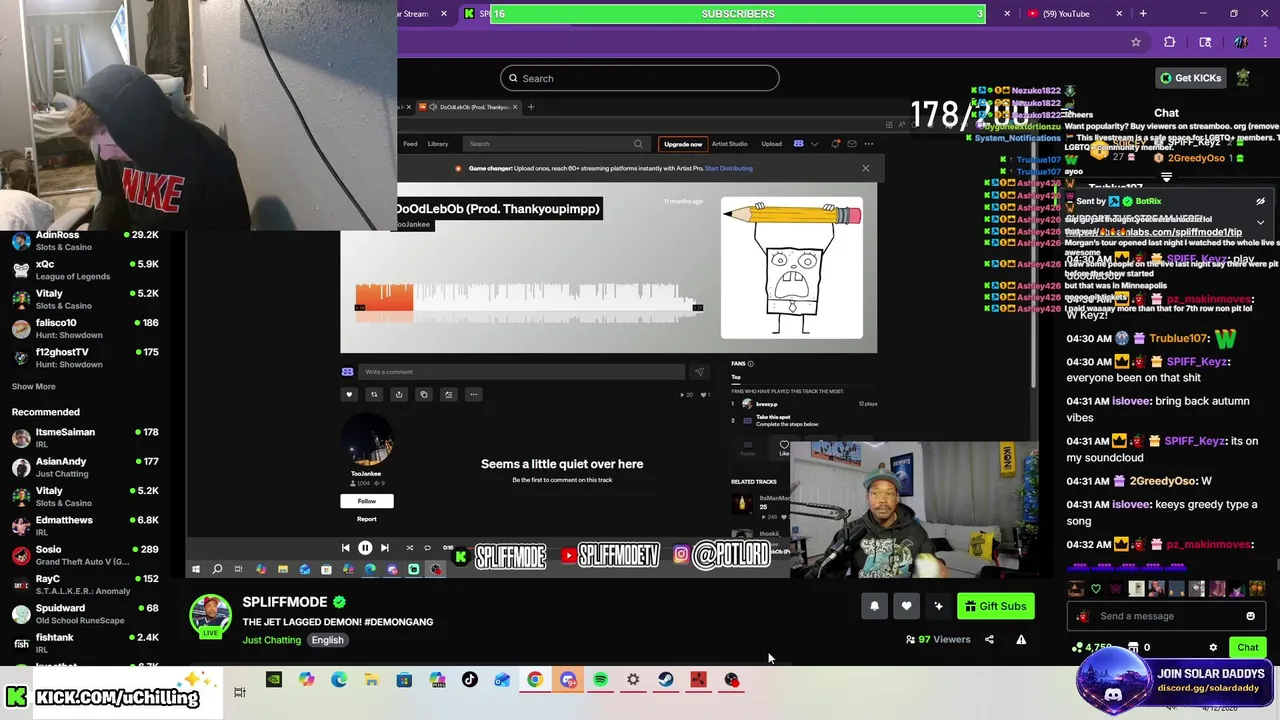Open Sosio recommended channel

tap(85, 555)
